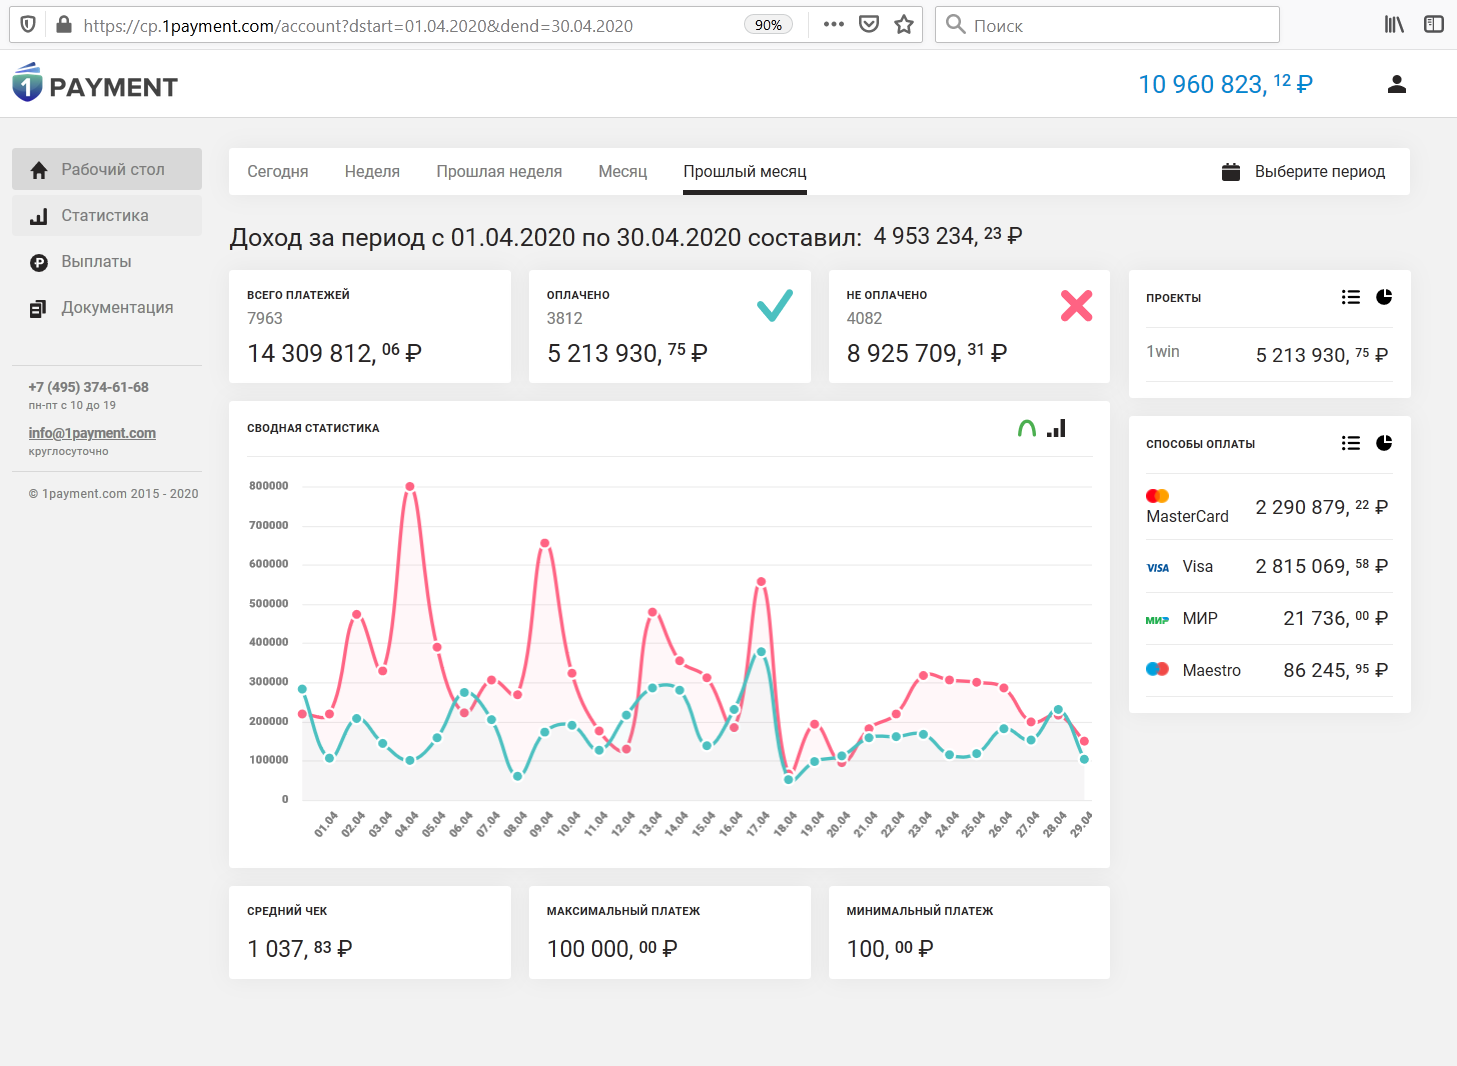The height and width of the screenshot is (1066, 1457).
Task: Click the calendar icon next to Выберите период
Action: tap(1231, 172)
